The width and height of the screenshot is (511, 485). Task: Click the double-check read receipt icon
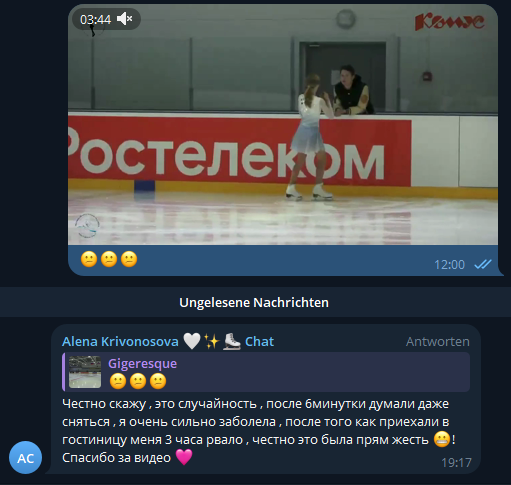pyautogui.click(x=483, y=265)
